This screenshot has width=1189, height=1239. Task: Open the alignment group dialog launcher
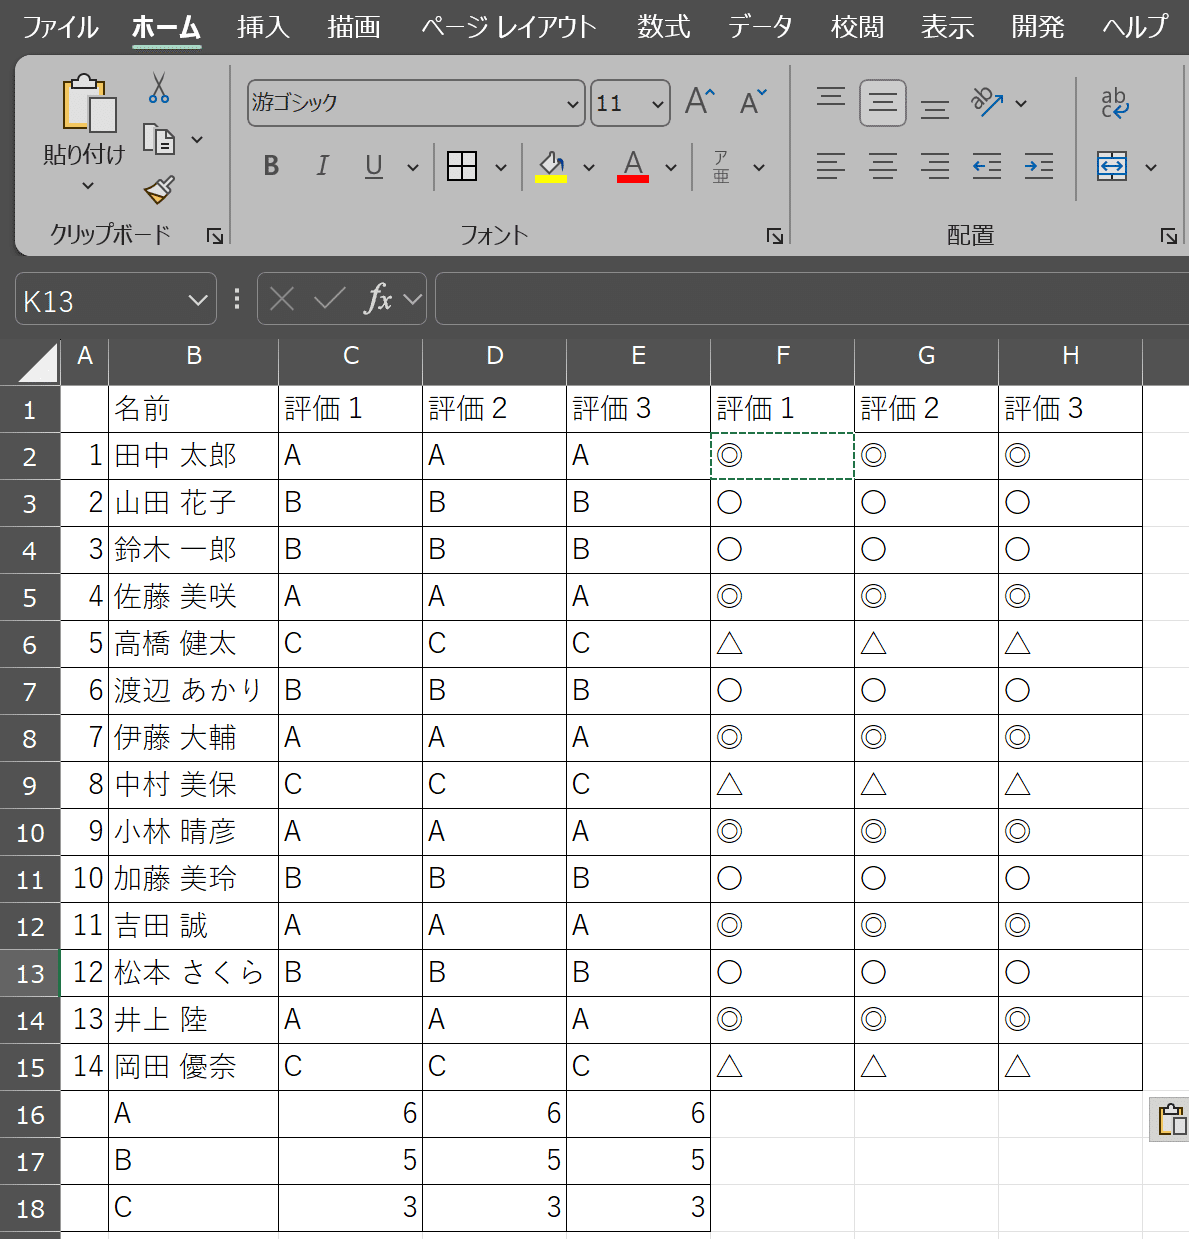click(x=1169, y=236)
